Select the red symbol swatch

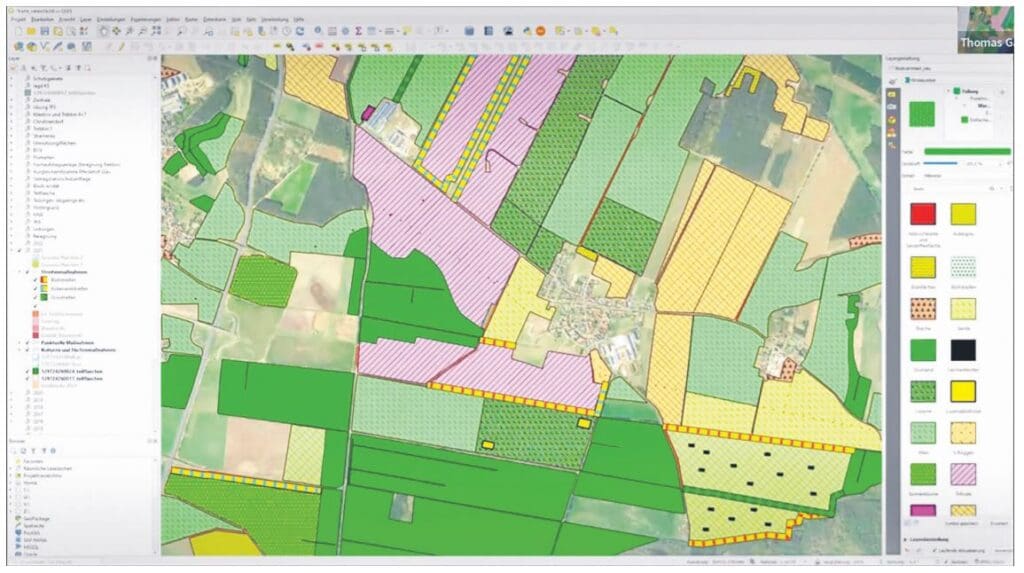click(x=923, y=214)
